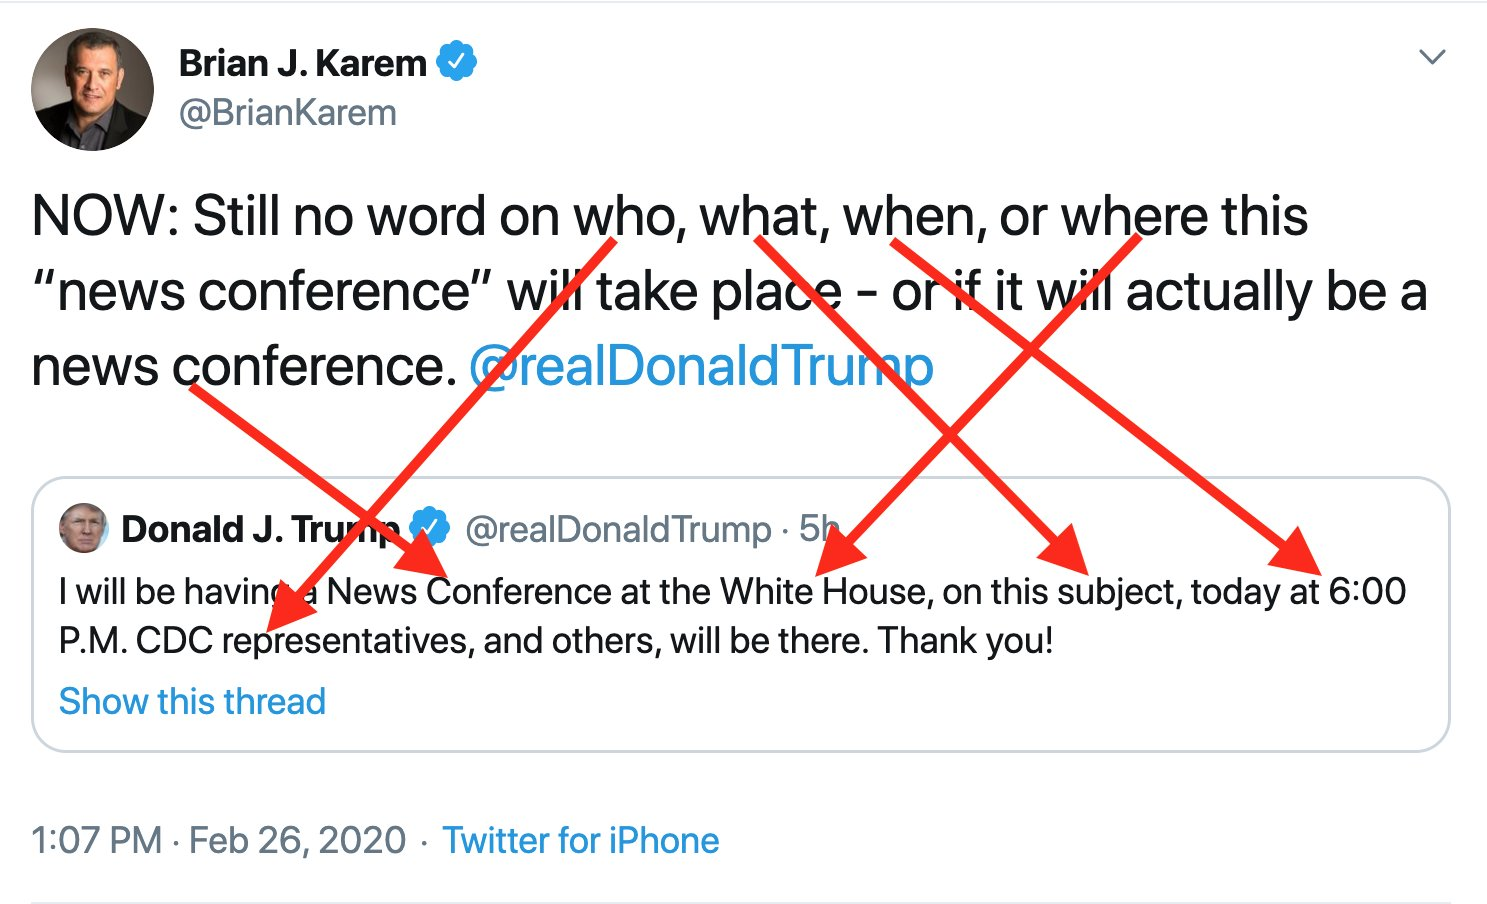Click the tweet text starting with NOW:

click(x=400, y=216)
